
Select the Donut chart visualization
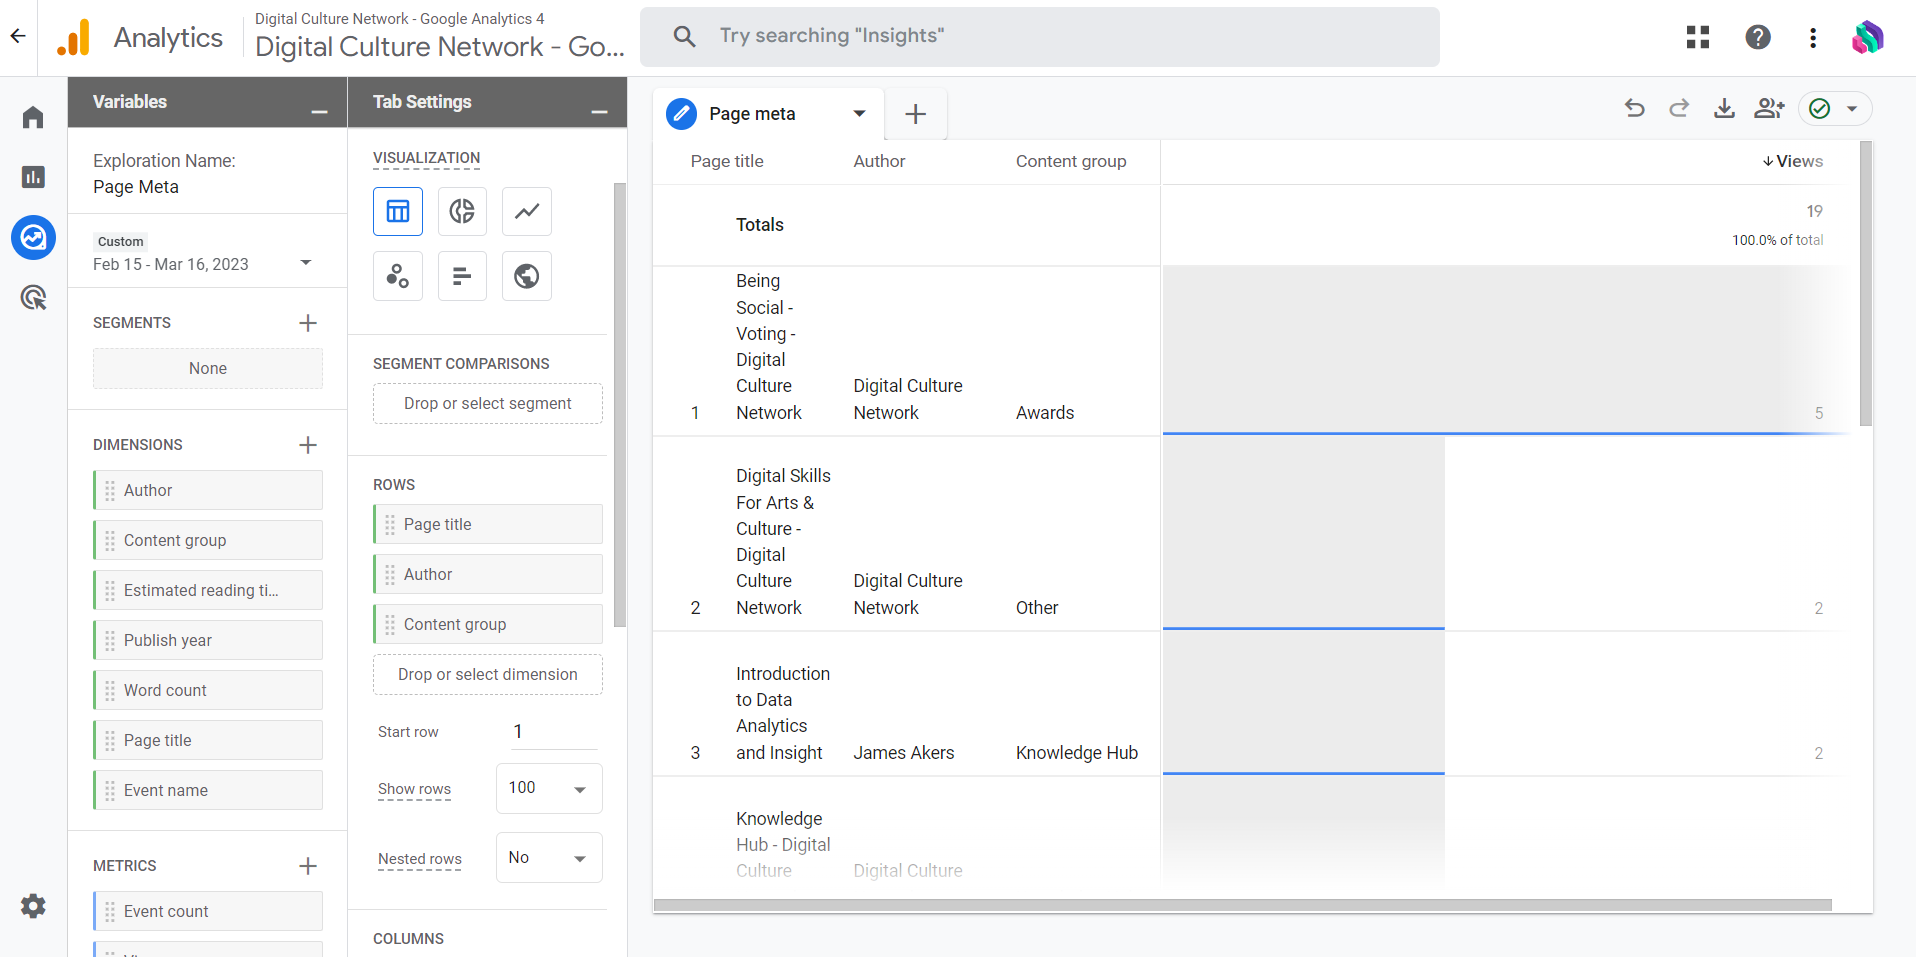[462, 211]
